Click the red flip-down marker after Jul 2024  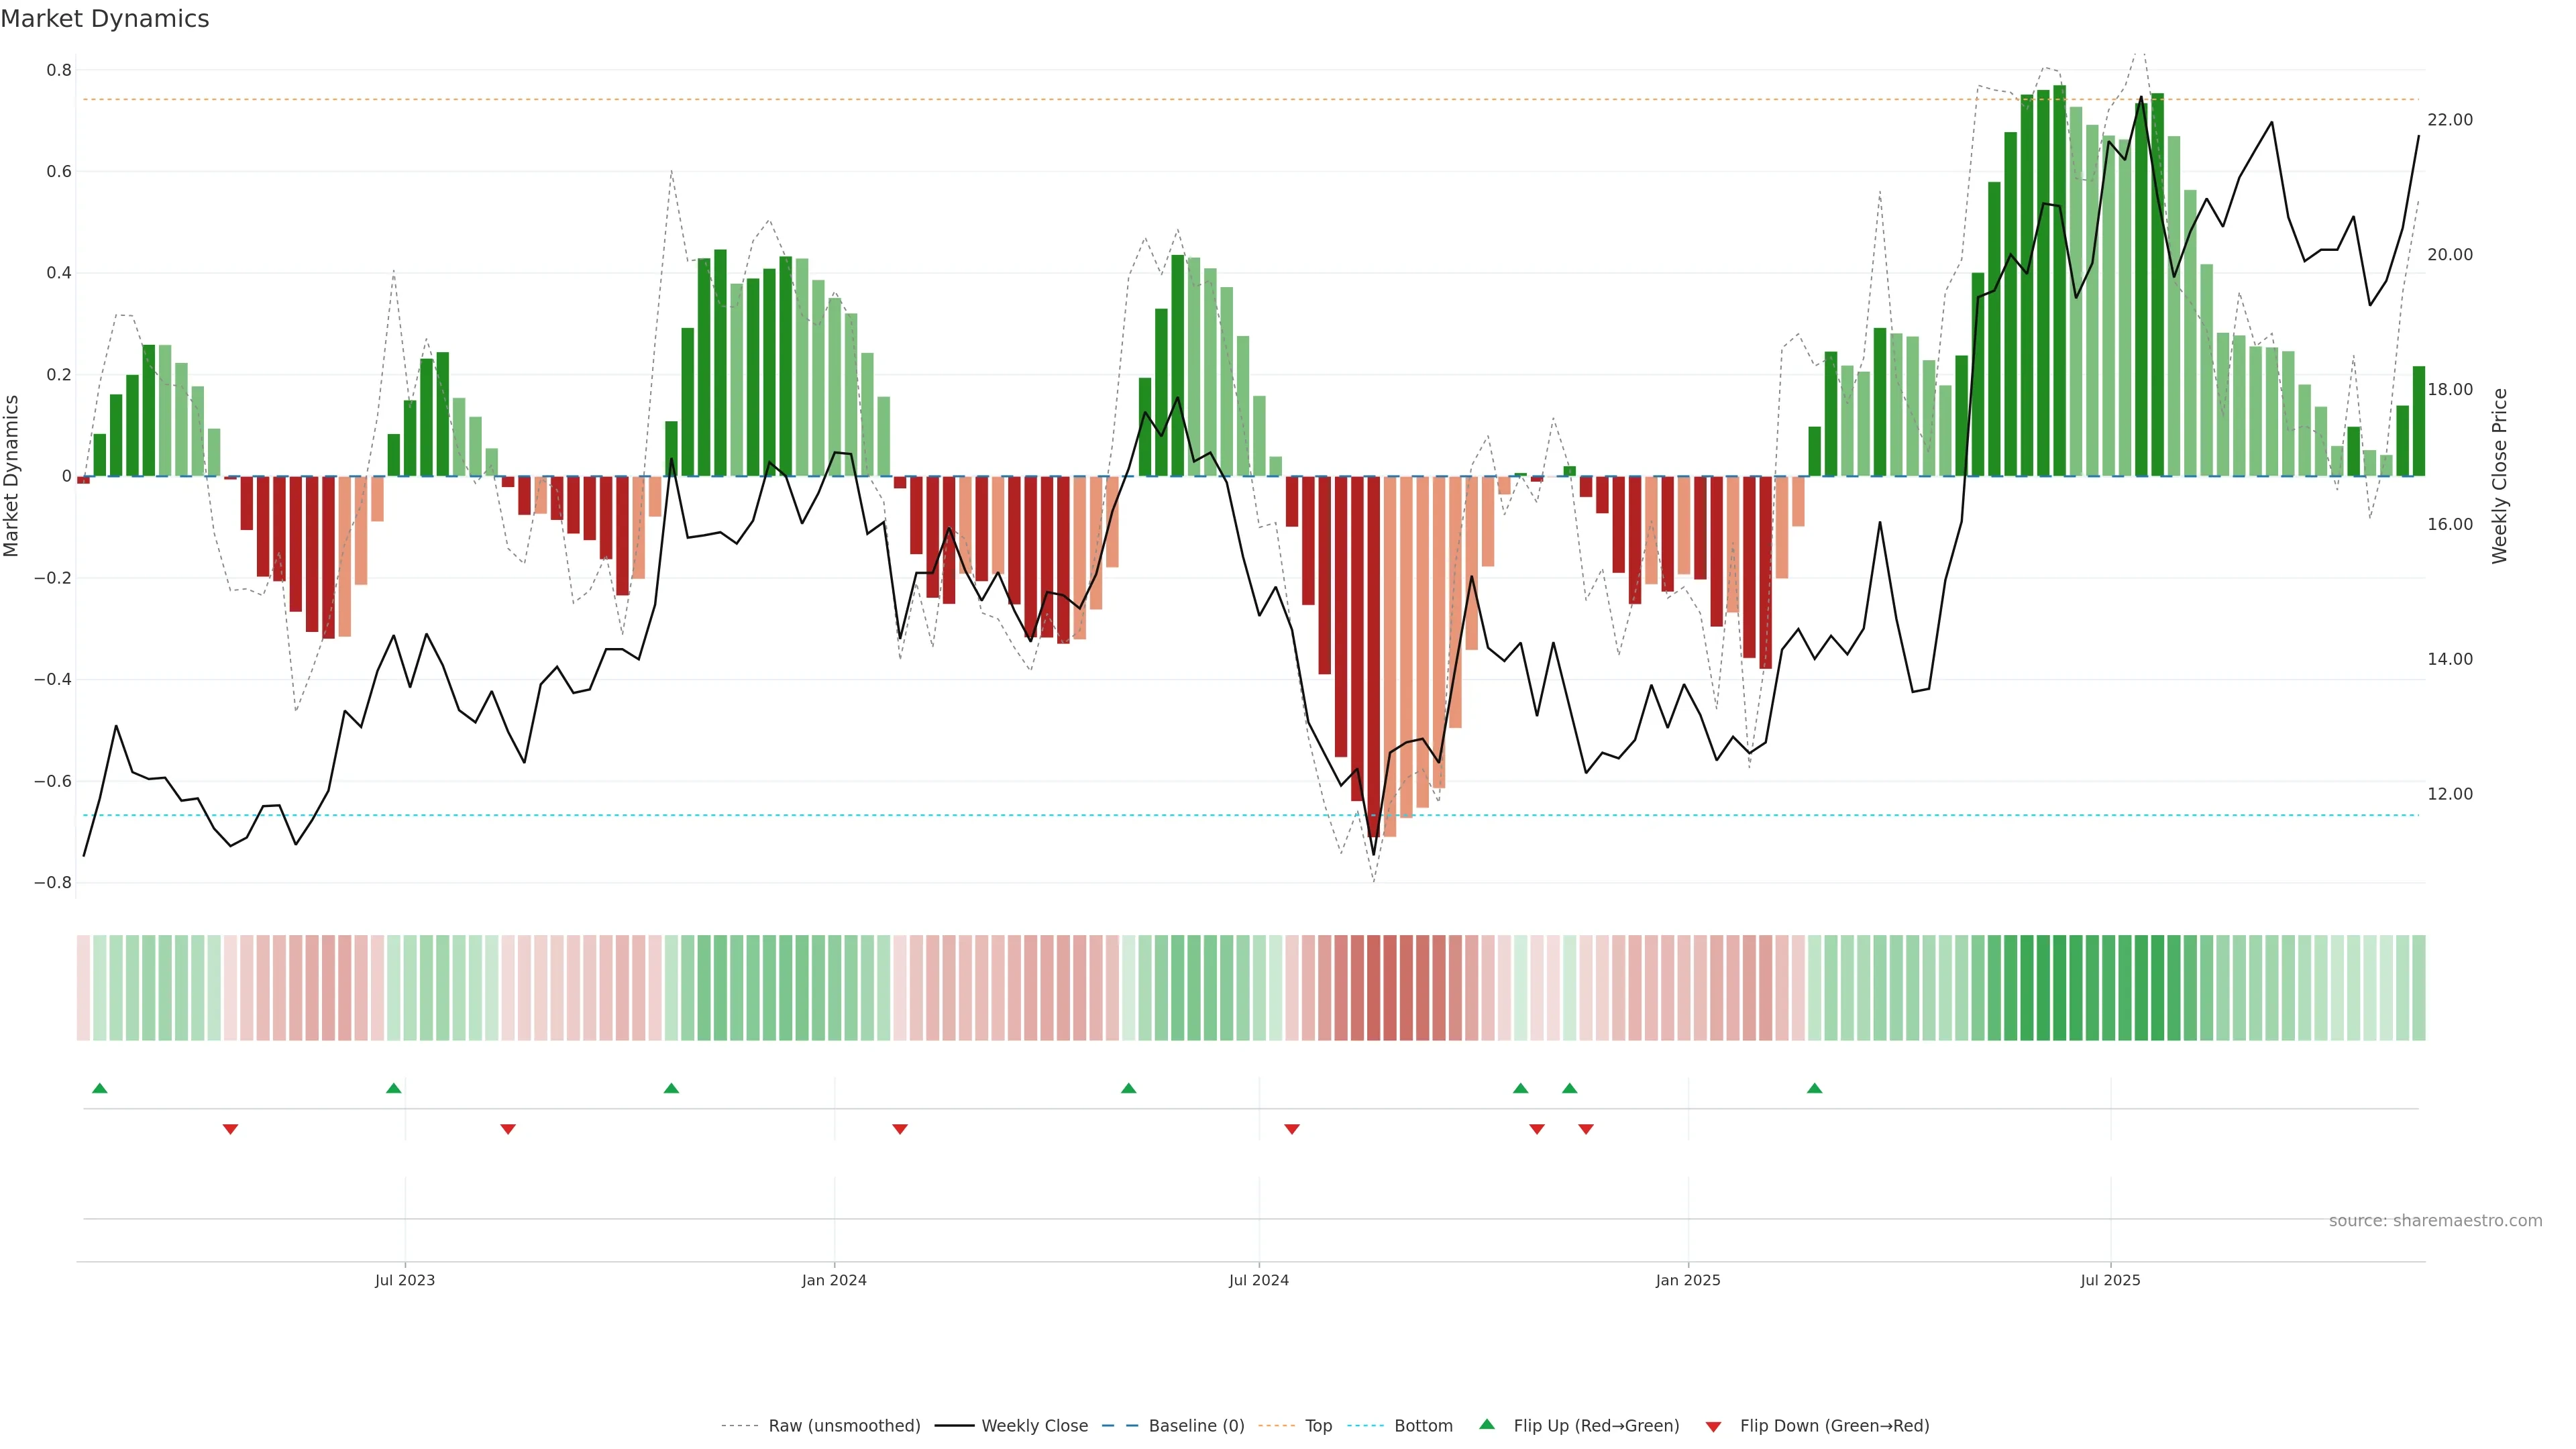[x=1291, y=1129]
